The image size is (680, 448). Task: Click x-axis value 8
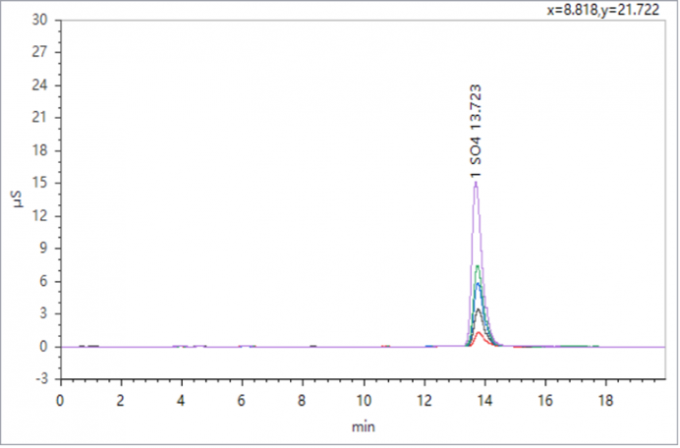point(302,401)
